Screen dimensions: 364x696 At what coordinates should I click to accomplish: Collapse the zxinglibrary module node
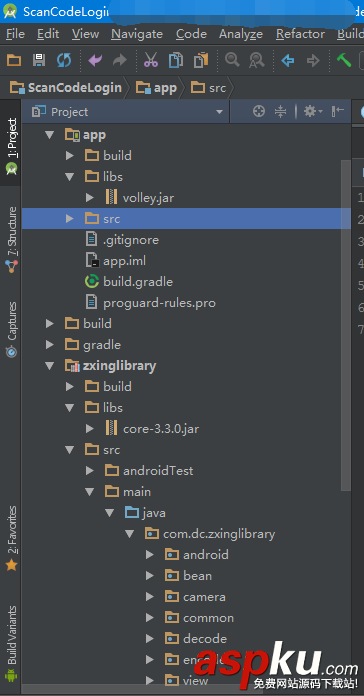(x=50, y=366)
